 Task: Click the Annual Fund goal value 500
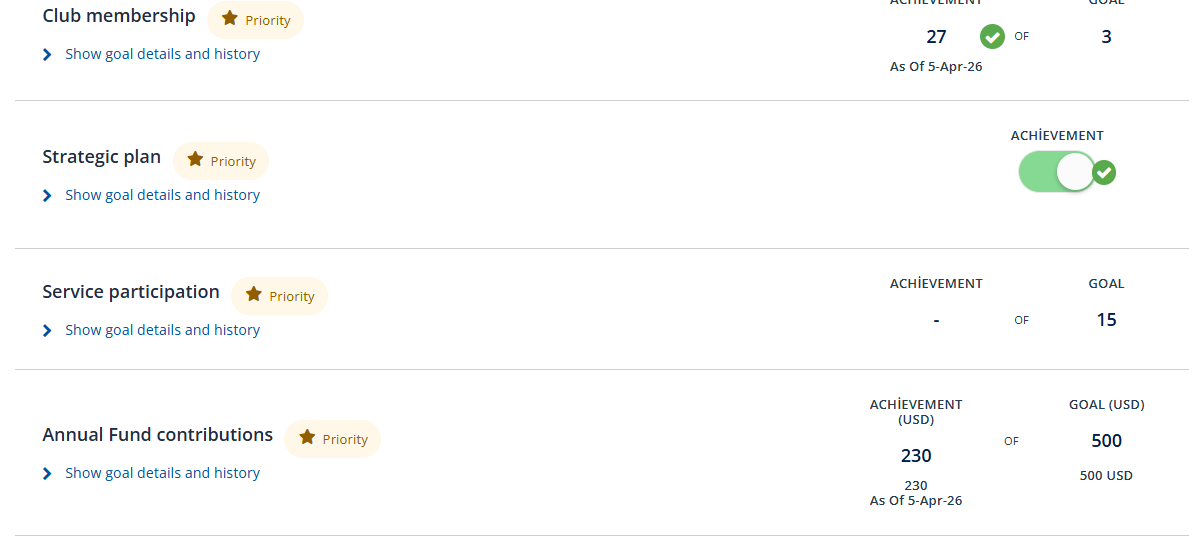[1106, 441]
